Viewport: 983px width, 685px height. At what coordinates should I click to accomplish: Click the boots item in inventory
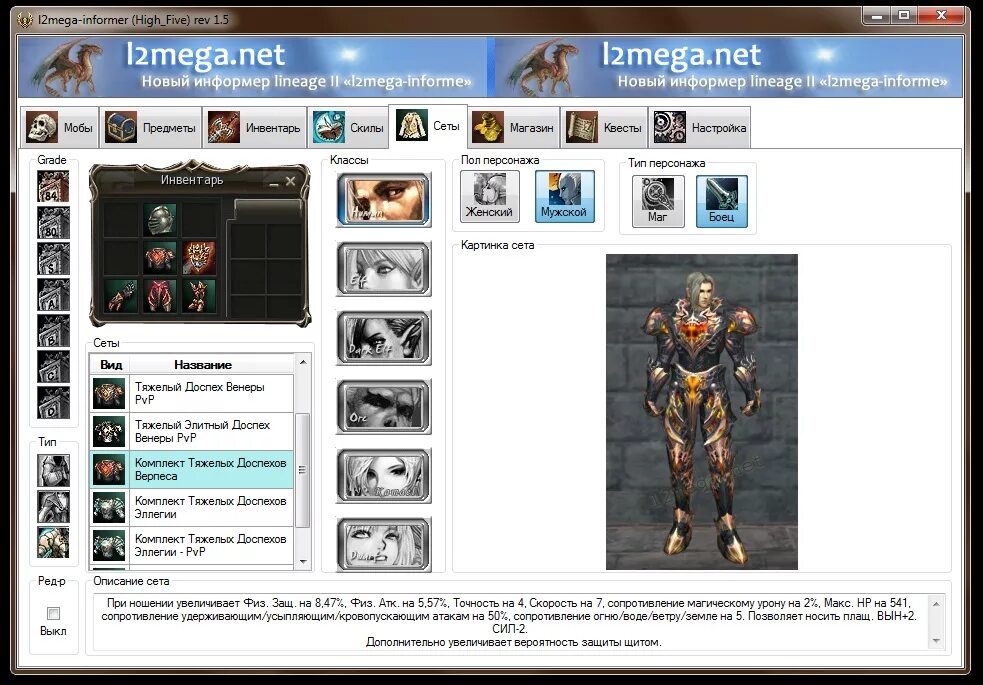coord(199,296)
